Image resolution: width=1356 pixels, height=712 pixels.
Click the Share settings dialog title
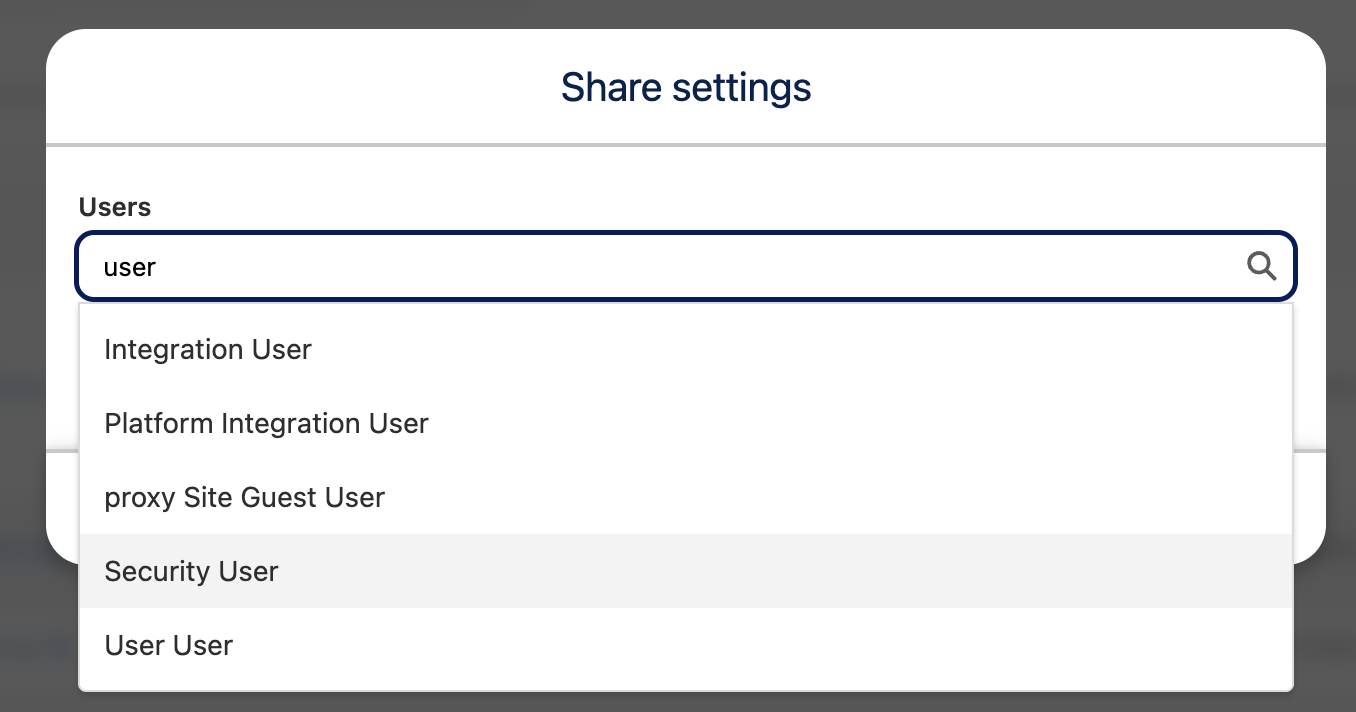coord(685,87)
